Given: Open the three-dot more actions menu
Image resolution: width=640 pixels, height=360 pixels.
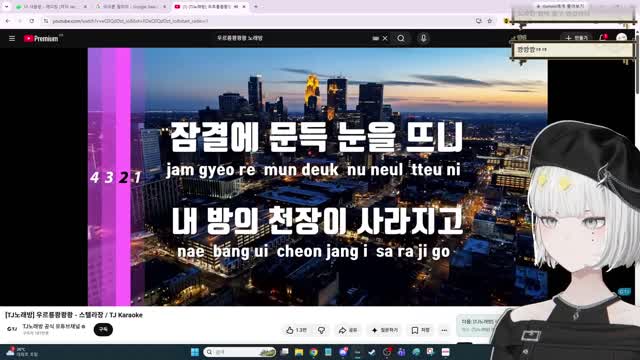Looking at the screenshot, I should click(444, 330).
